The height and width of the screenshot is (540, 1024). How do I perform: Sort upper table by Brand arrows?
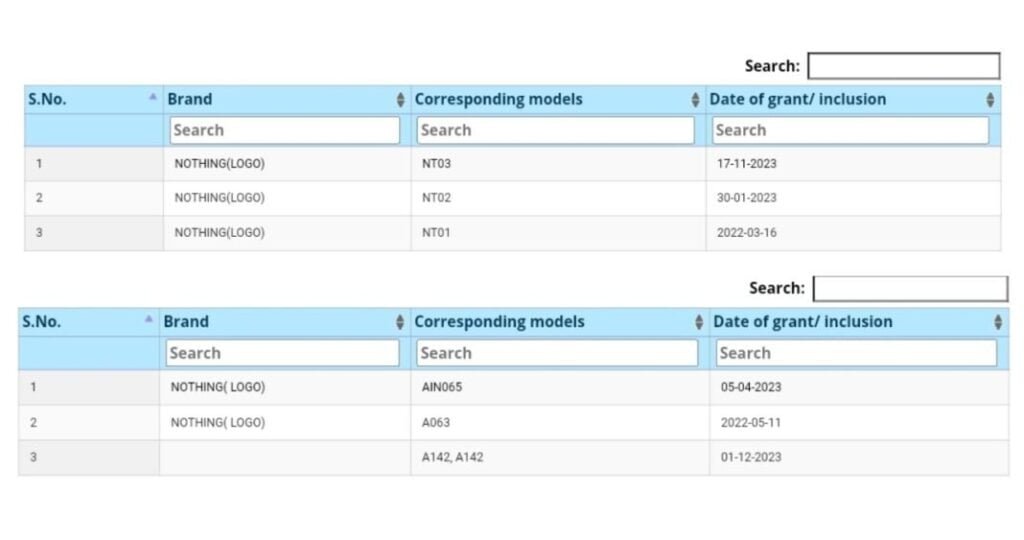(x=400, y=99)
